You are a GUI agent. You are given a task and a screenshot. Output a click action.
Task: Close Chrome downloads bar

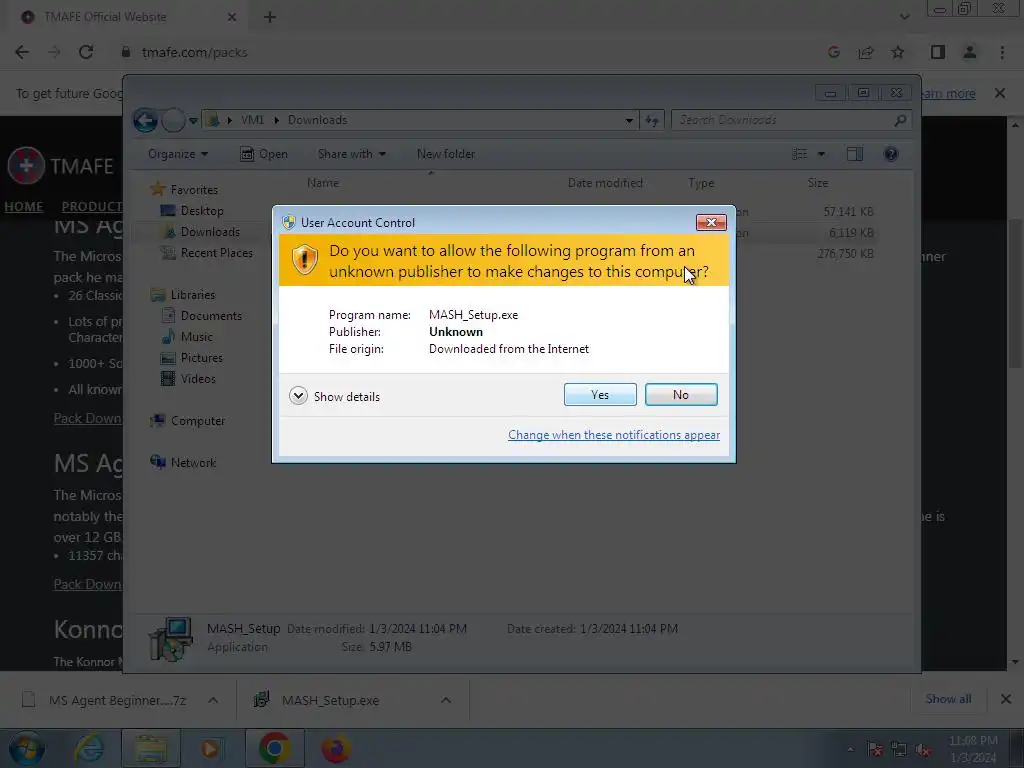point(1006,699)
